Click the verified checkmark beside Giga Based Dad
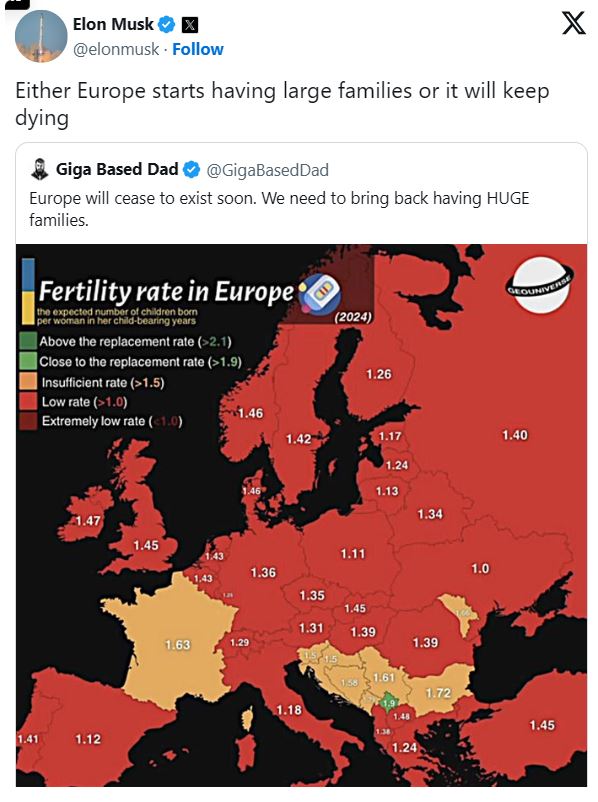 click(x=191, y=169)
